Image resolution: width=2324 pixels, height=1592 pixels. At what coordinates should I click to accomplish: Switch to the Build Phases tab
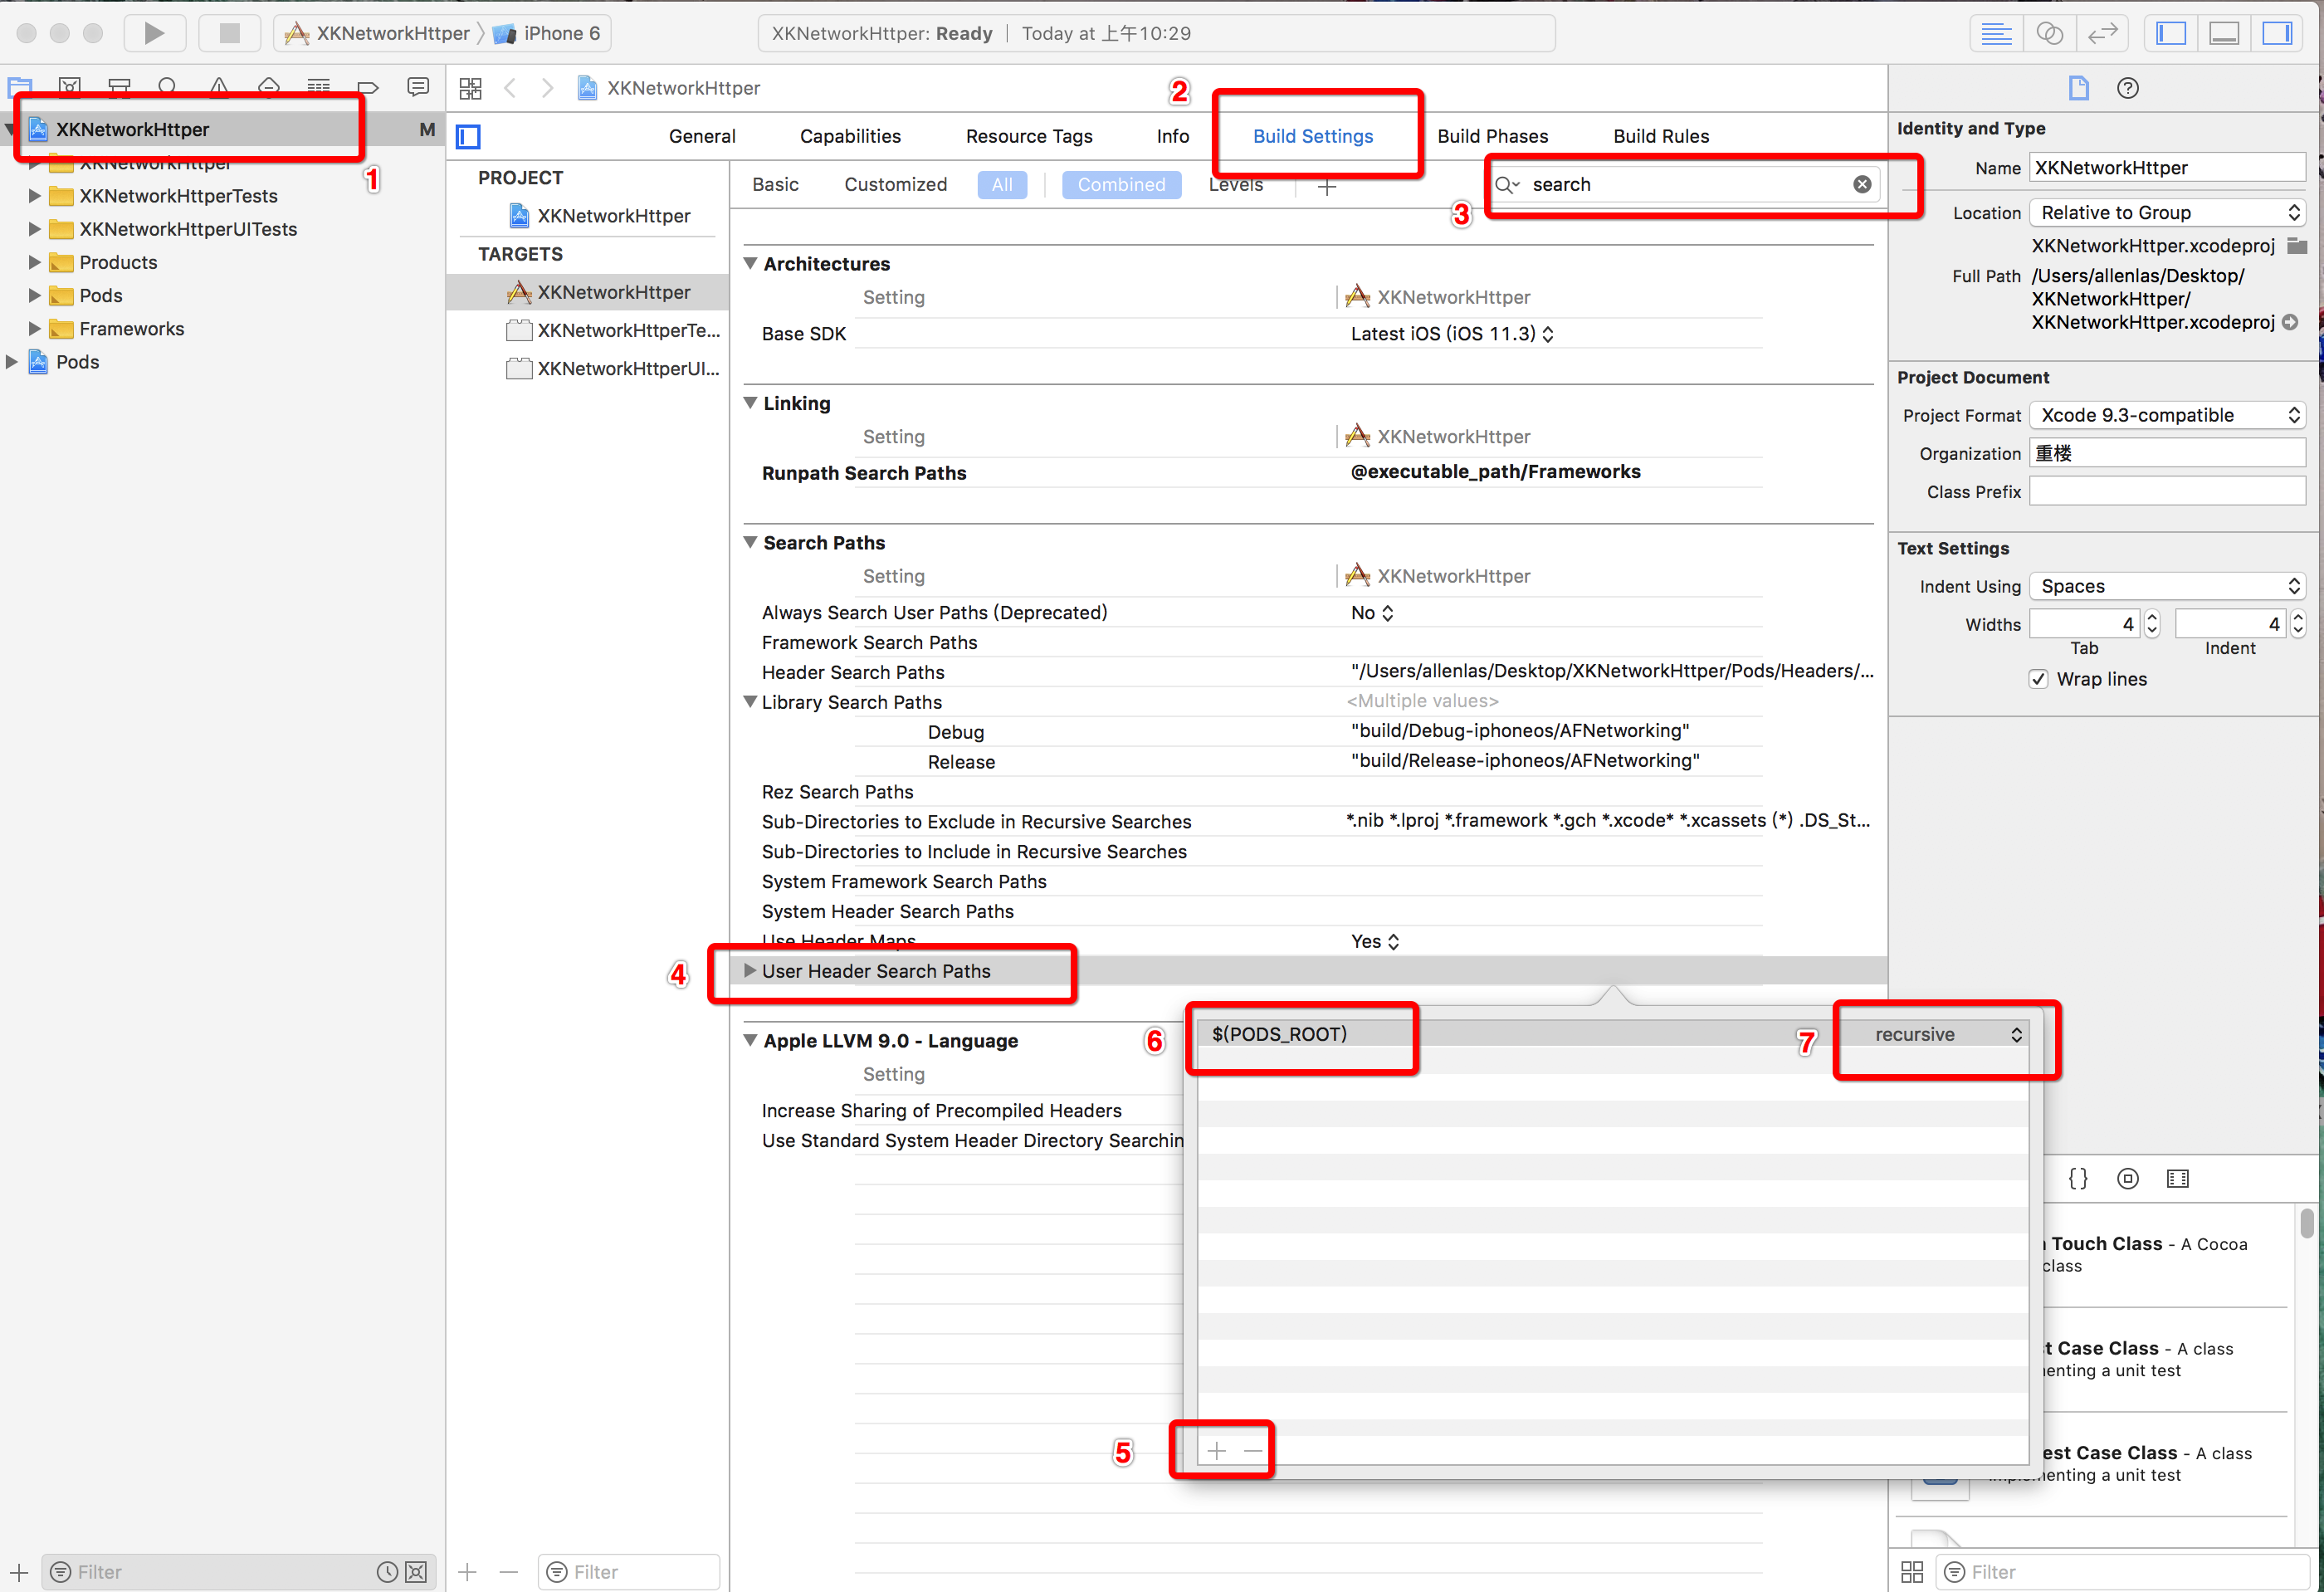point(1492,136)
